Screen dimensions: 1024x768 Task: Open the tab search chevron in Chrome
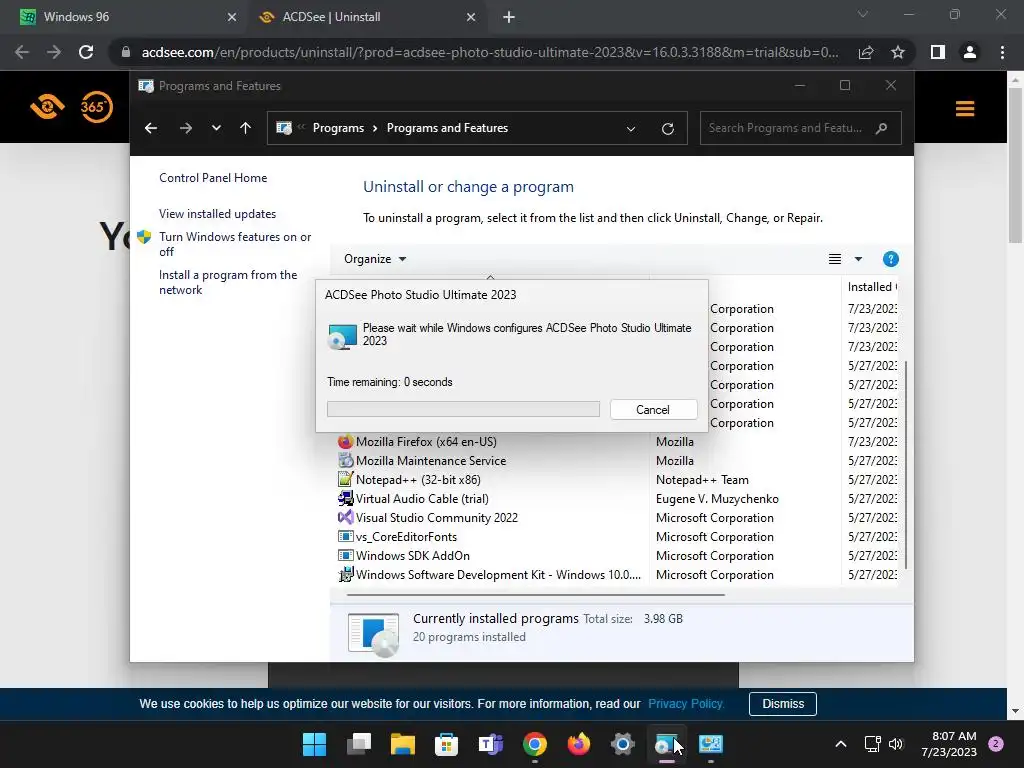click(x=863, y=14)
